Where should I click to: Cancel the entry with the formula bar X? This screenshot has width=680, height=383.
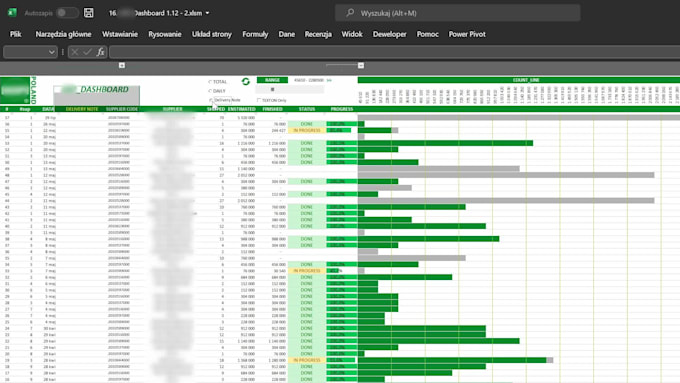tap(75, 52)
